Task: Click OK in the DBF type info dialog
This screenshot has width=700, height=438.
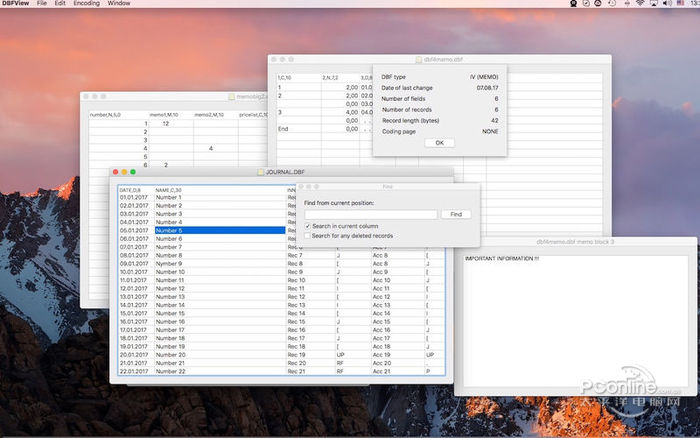Action: point(439,143)
